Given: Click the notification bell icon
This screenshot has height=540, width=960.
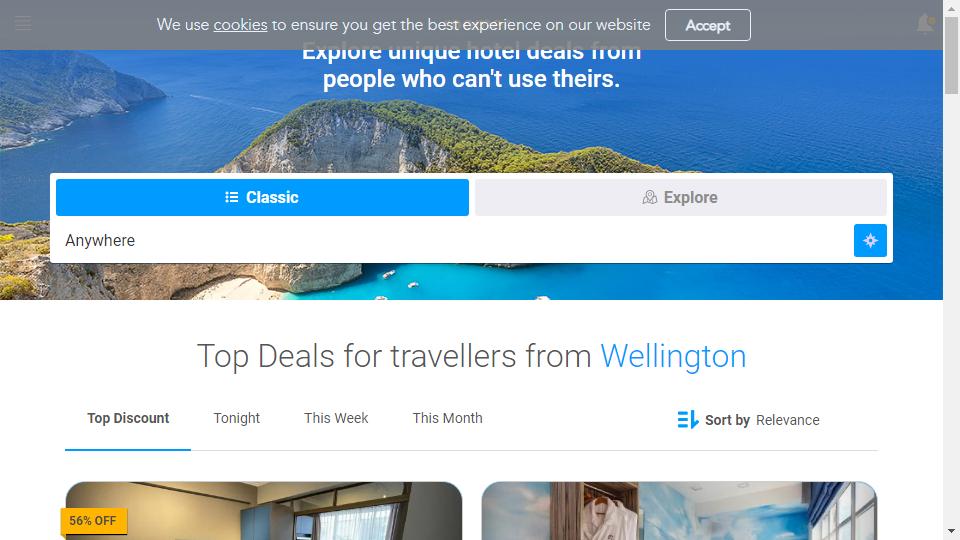Looking at the screenshot, I should 924,24.
